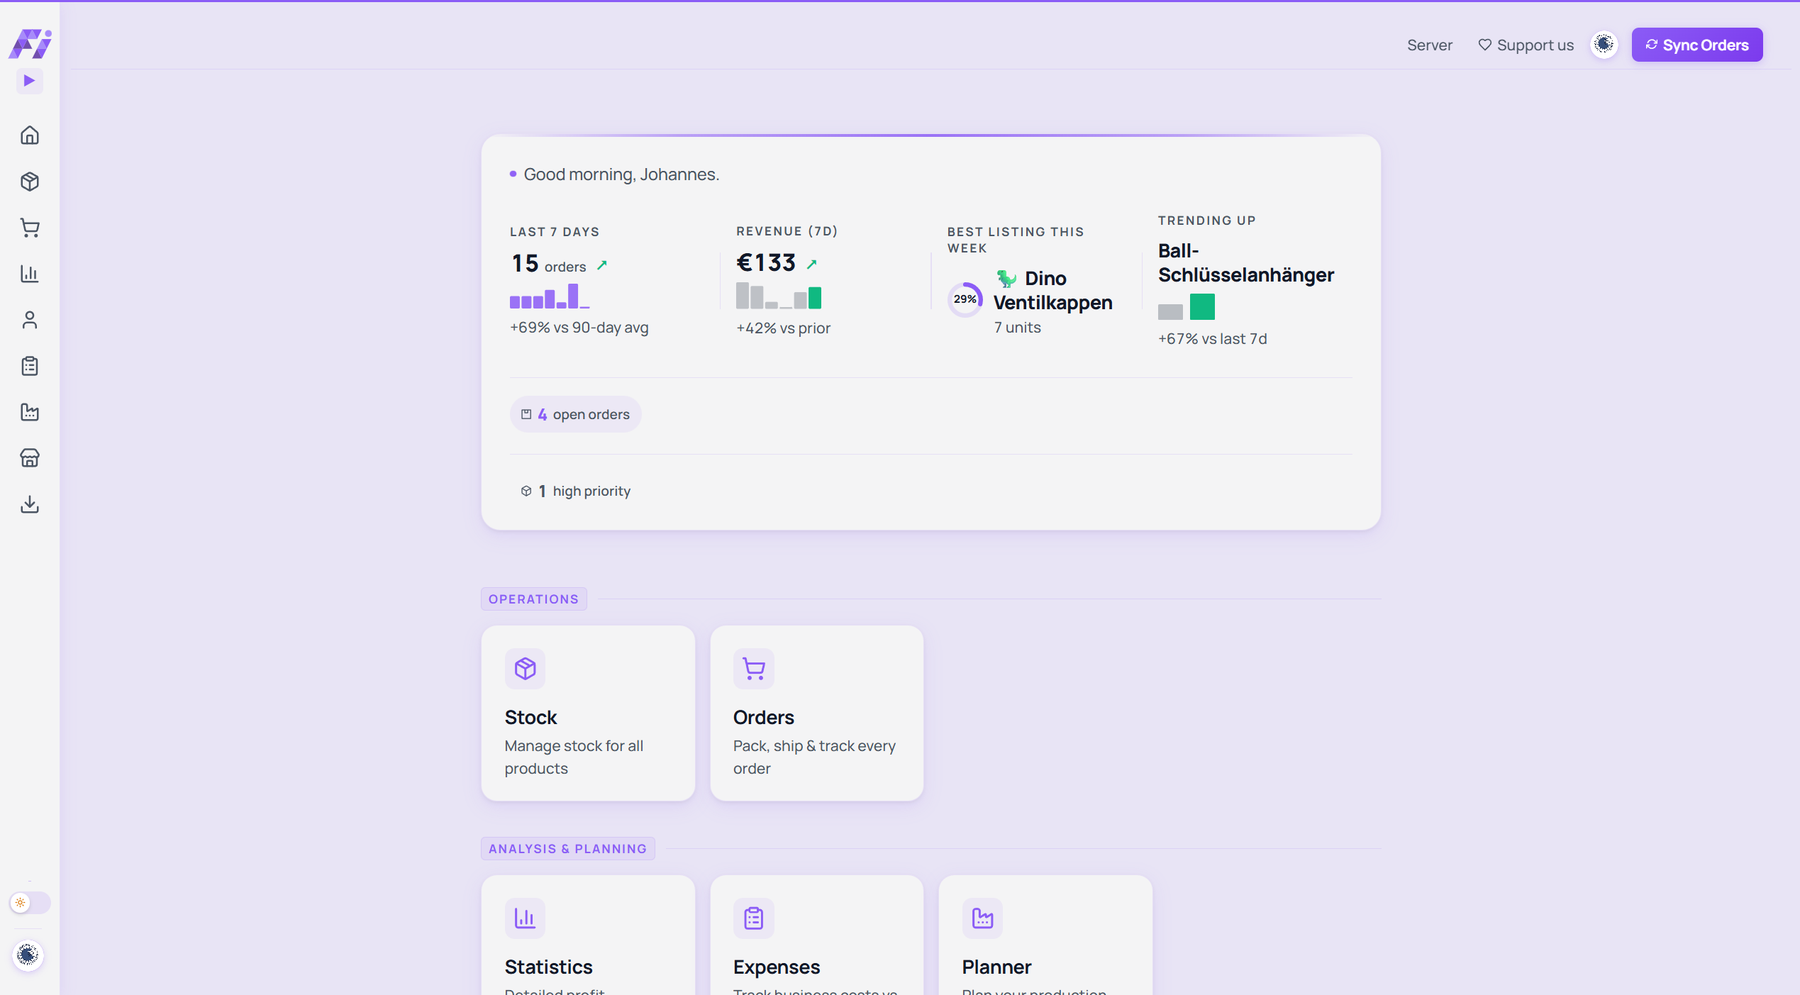Click the Stock card box icon
The width and height of the screenshot is (1800, 995).
pos(525,668)
